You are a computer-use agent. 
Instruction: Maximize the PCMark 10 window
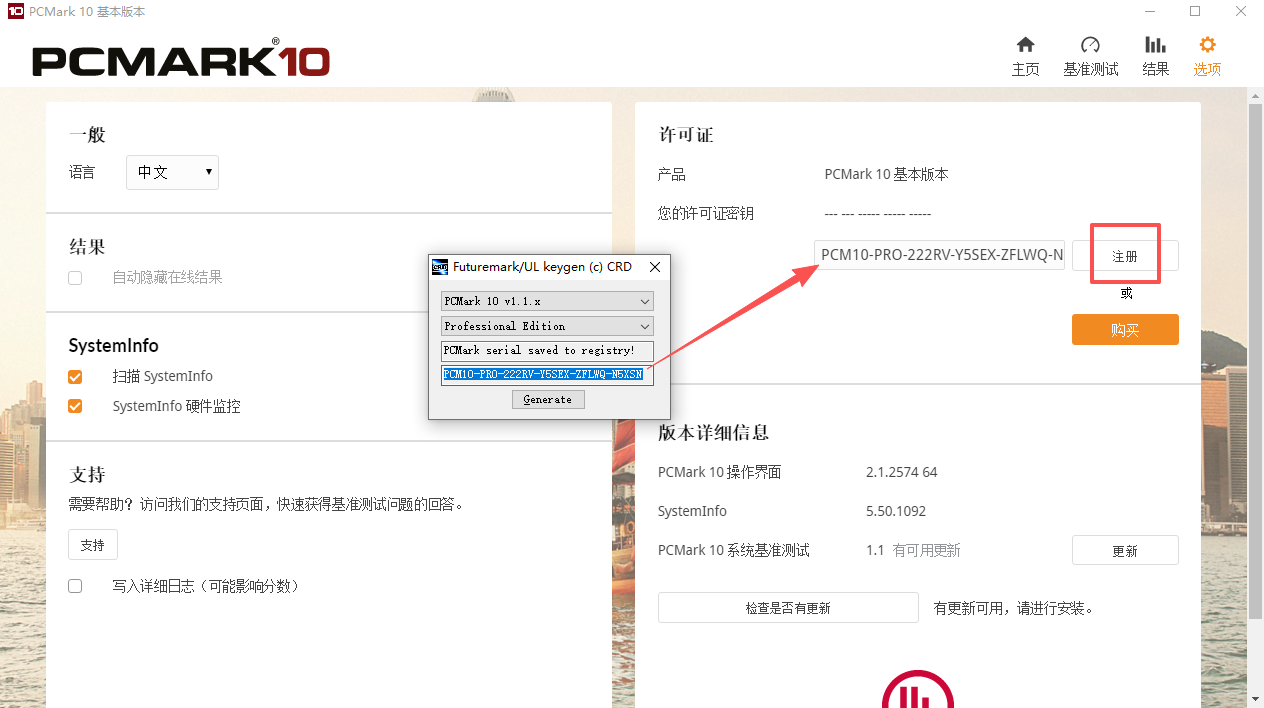tap(1195, 12)
